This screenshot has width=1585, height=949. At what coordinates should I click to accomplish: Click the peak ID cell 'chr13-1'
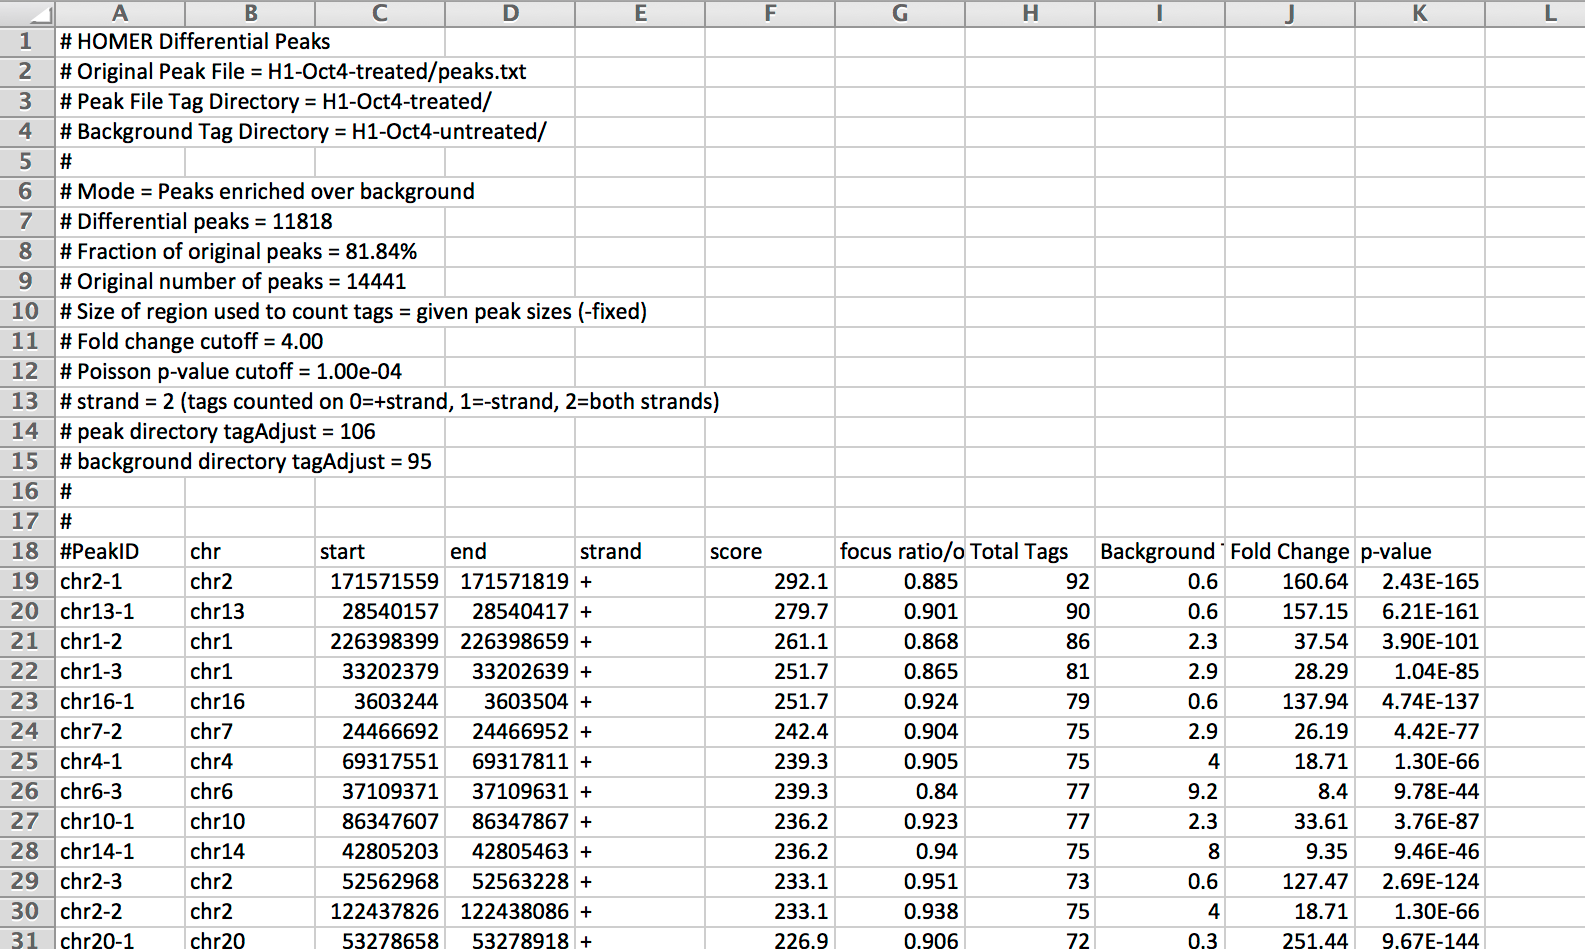(120, 611)
